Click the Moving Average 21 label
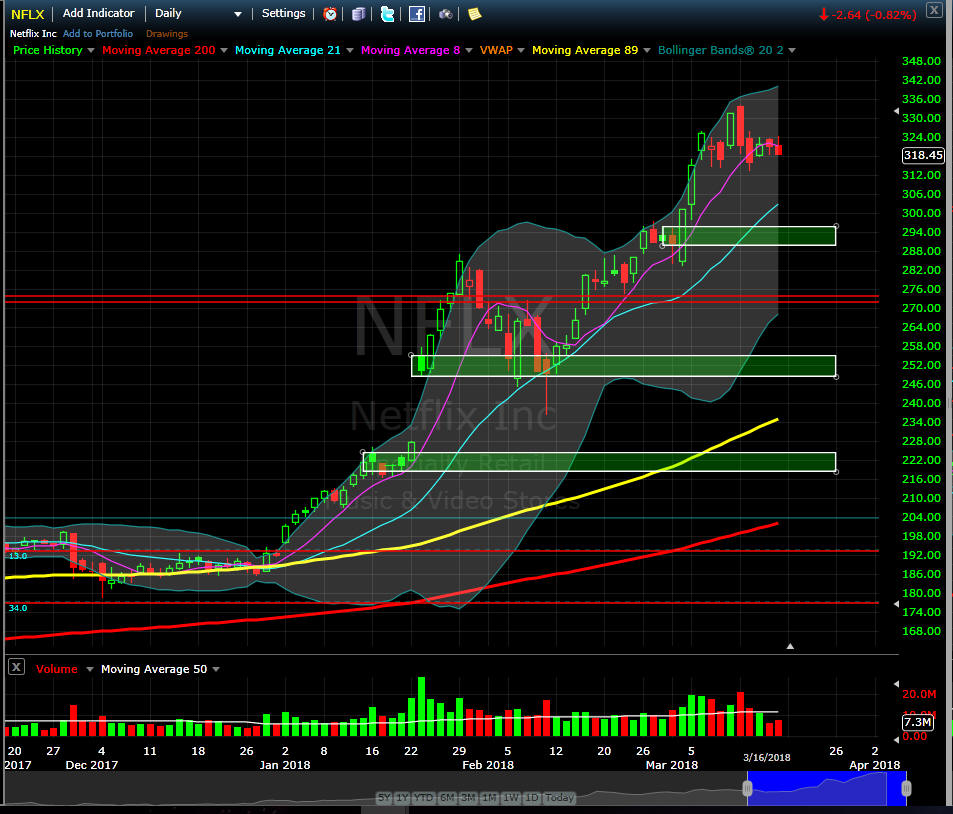The image size is (953, 814). coord(287,50)
